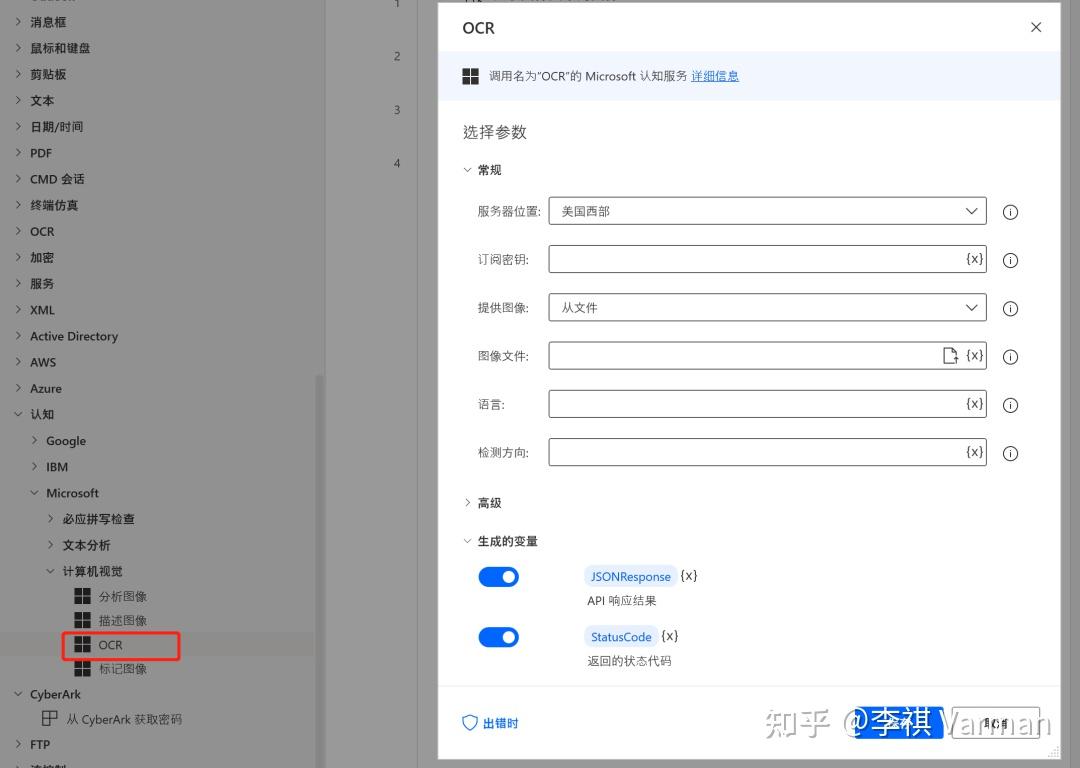1080x768 pixels.
Task: Click inside the 订阅密钥 input field
Action: coord(750,258)
